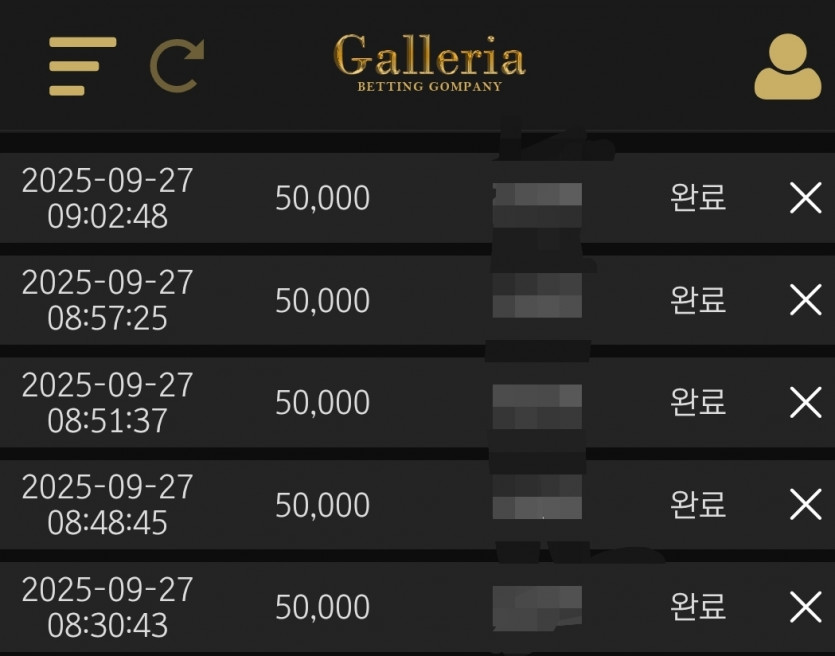Click the 2025-09-27 08:48:45 timestamp
This screenshot has width=835, height=656.
(107, 504)
